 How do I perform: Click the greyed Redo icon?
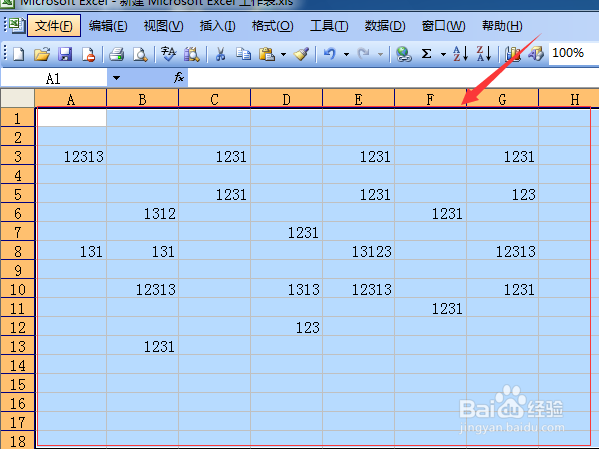pyautogui.click(x=363, y=54)
